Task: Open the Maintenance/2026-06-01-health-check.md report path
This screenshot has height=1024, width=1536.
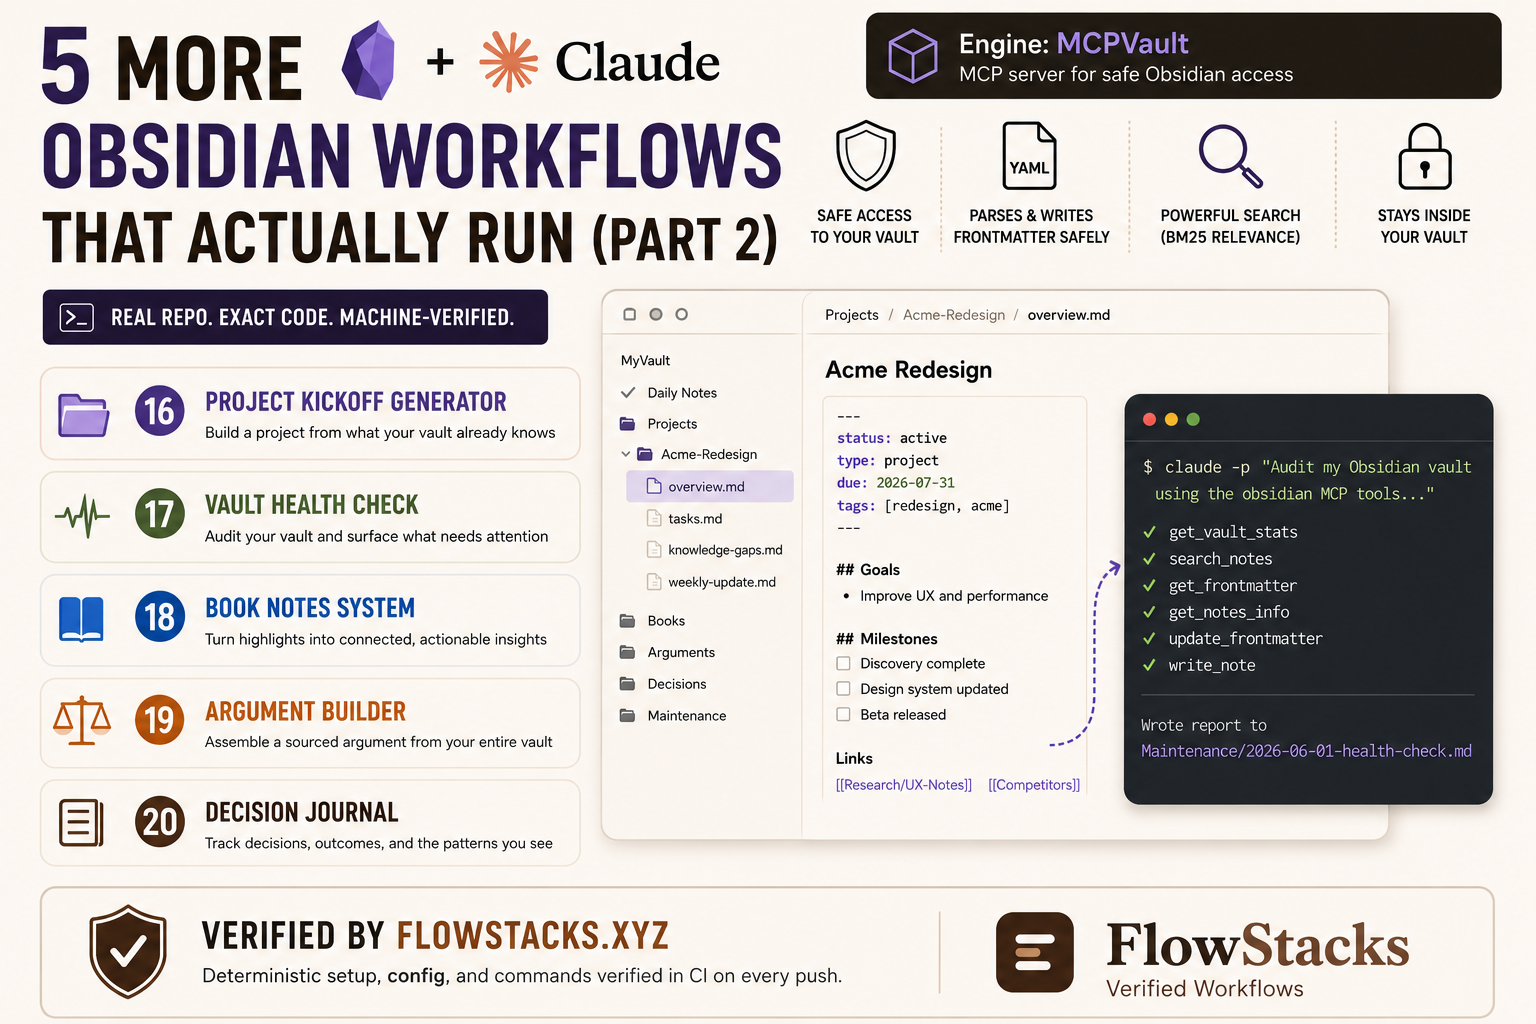Action: tap(1306, 751)
